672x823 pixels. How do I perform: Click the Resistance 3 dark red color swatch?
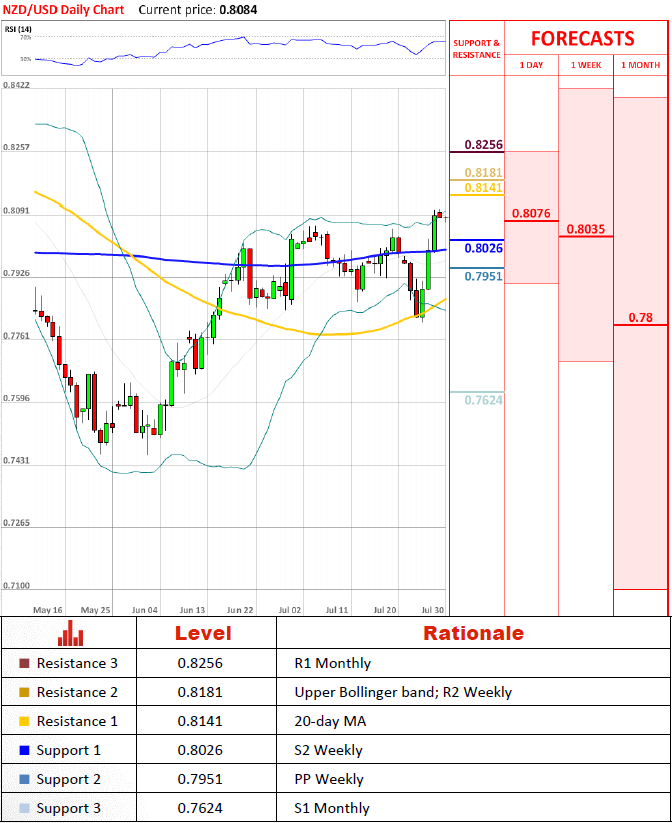click(24, 663)
